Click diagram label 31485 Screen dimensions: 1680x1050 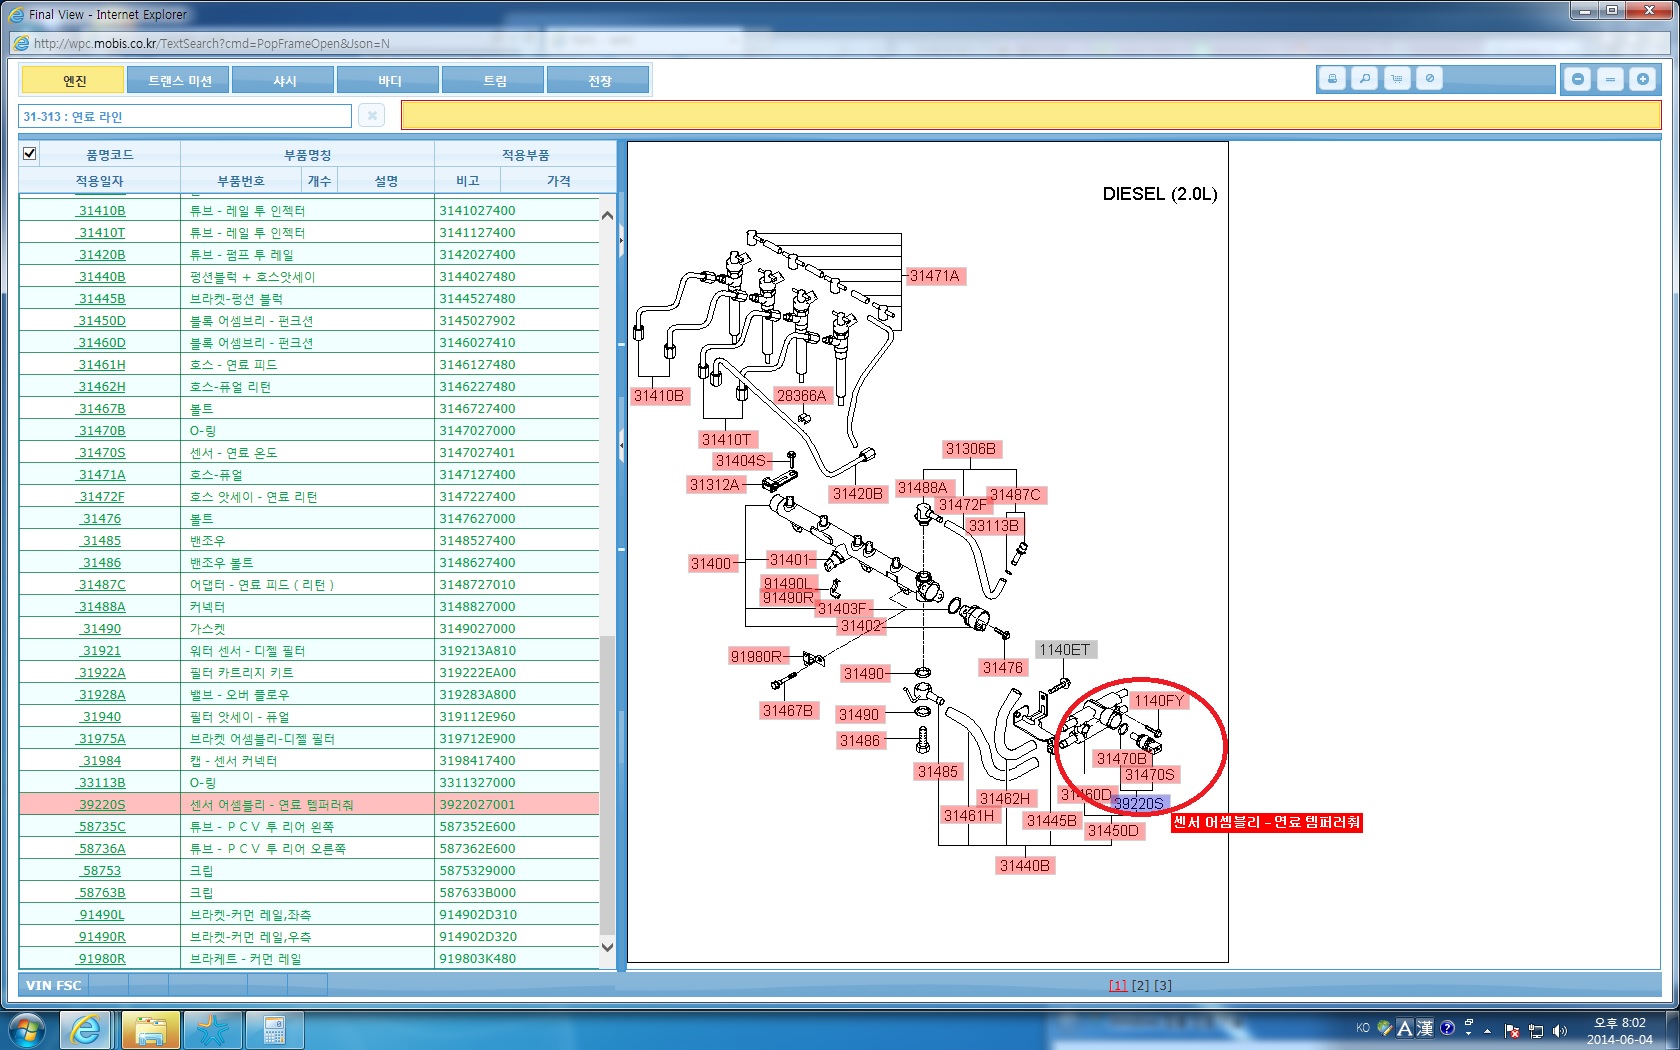[938, 772]
